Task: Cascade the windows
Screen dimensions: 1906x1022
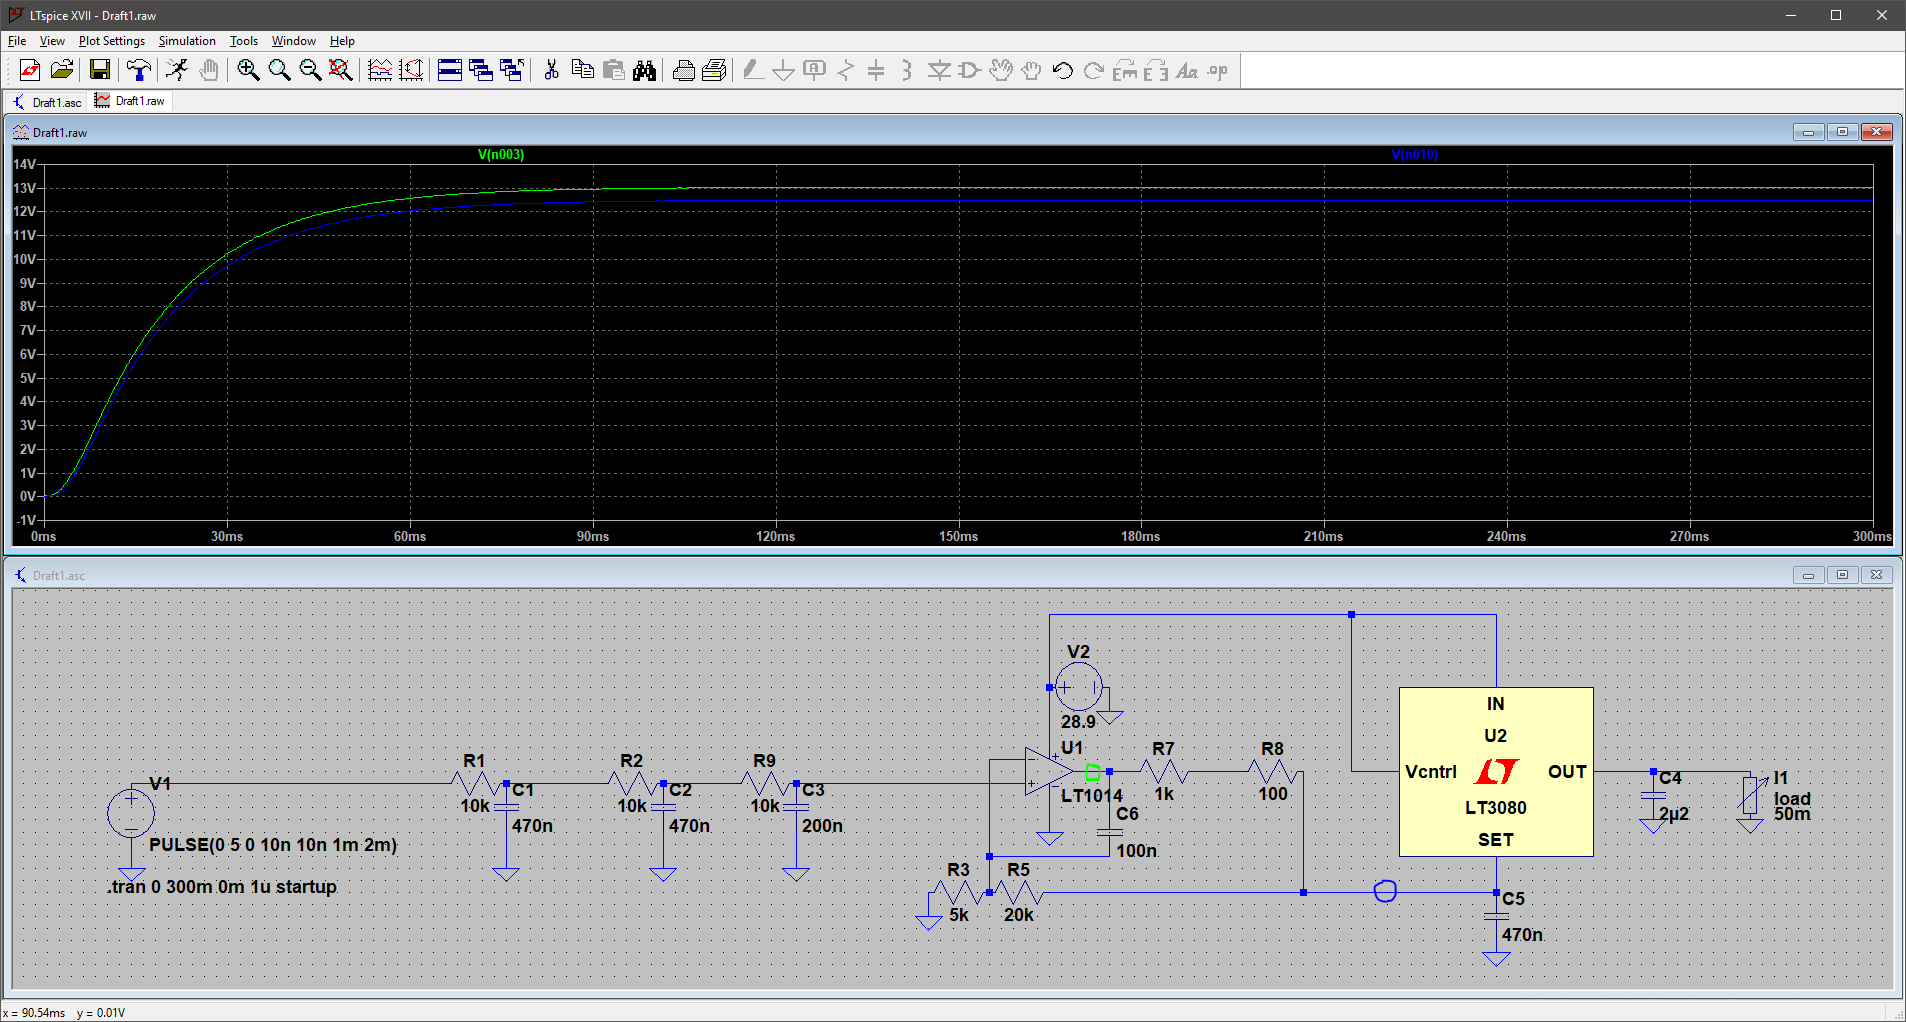Action: [481, 70]
